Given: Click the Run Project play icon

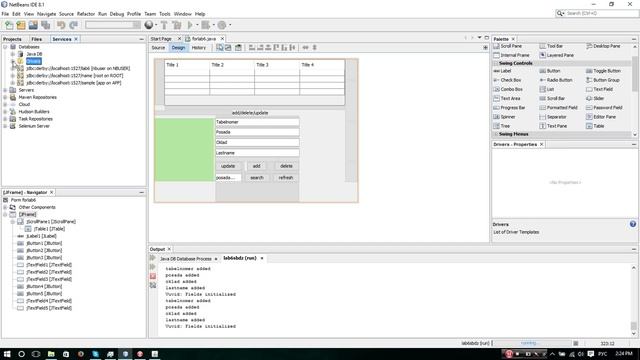Looking at the screenshot, I should tap(190, 25).
